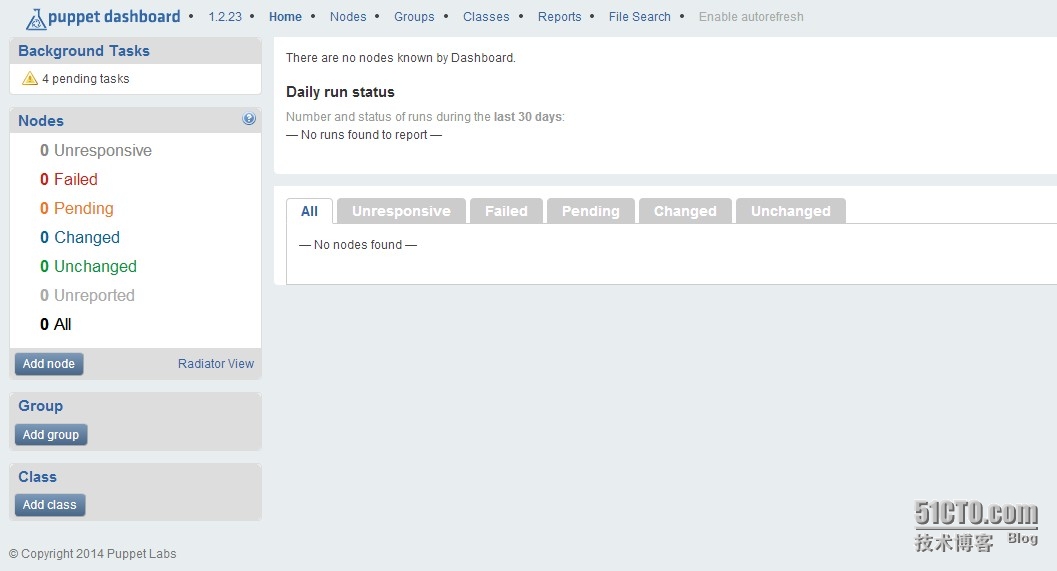Viewport: 1057px width, 571px height.
Task: Open the Background Tasks heading
Action: 84,51
